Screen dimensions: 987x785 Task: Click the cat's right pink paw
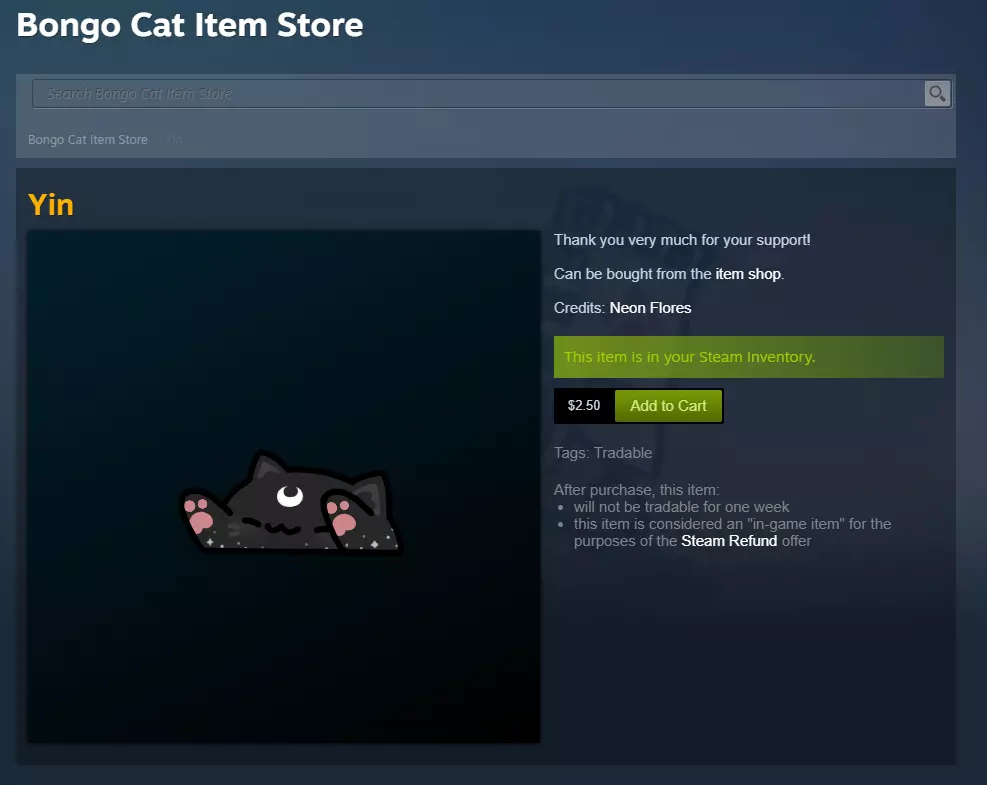pos(343,520)
